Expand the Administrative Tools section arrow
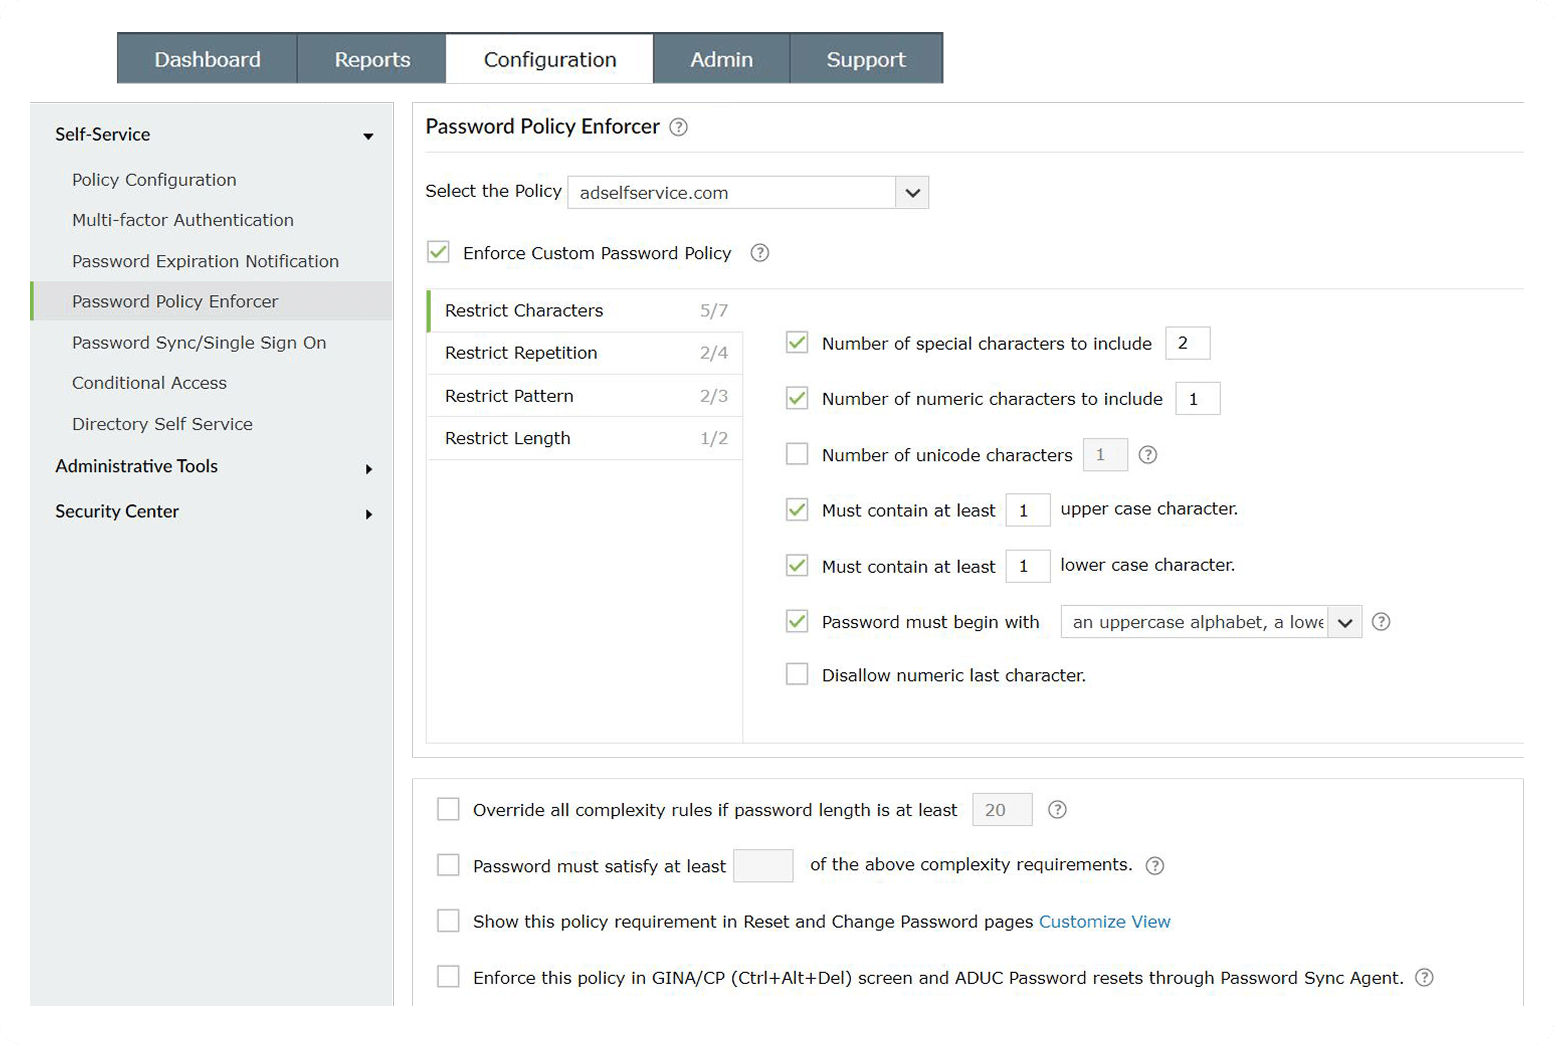This screenshot has height=1044, width=1554. click(x=369, y=469)
